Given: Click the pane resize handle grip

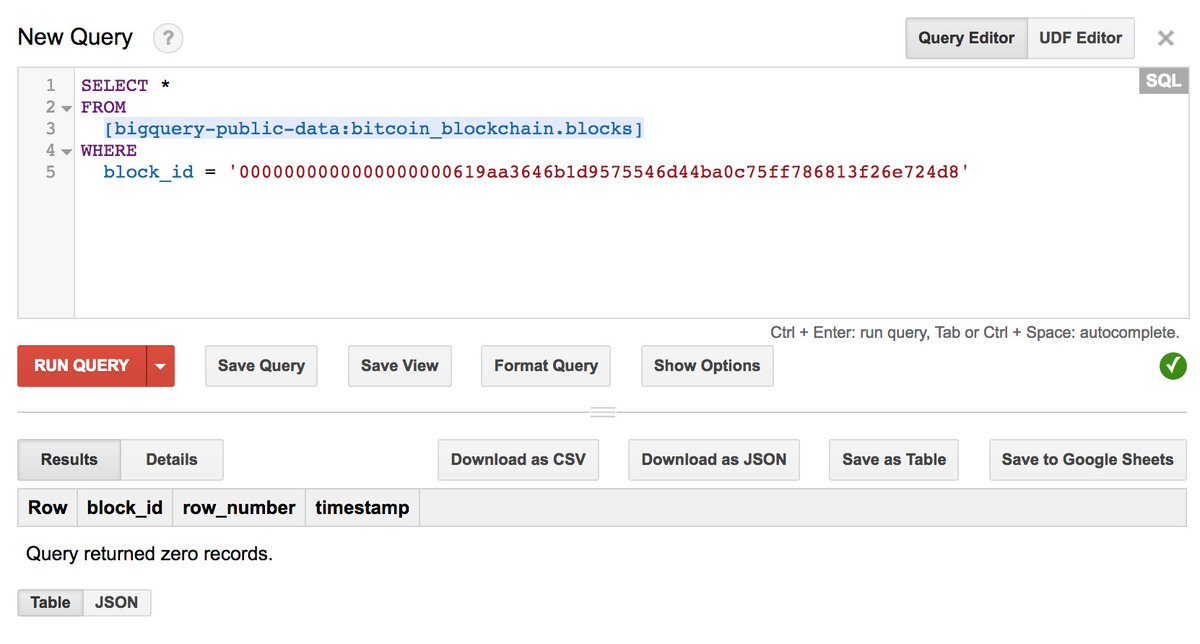Looking at the screenshot, I should 602,412.
